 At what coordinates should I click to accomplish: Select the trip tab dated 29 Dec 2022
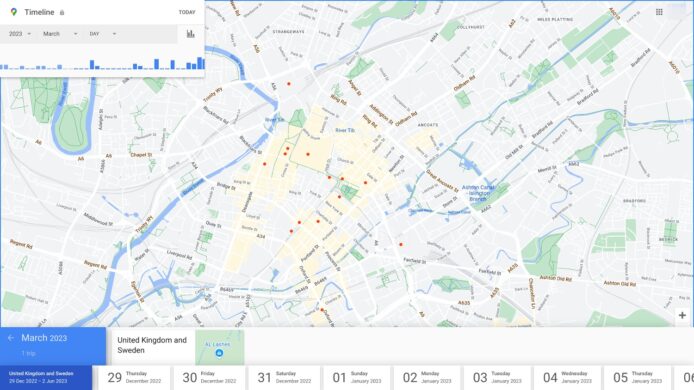tap(46, 378)
